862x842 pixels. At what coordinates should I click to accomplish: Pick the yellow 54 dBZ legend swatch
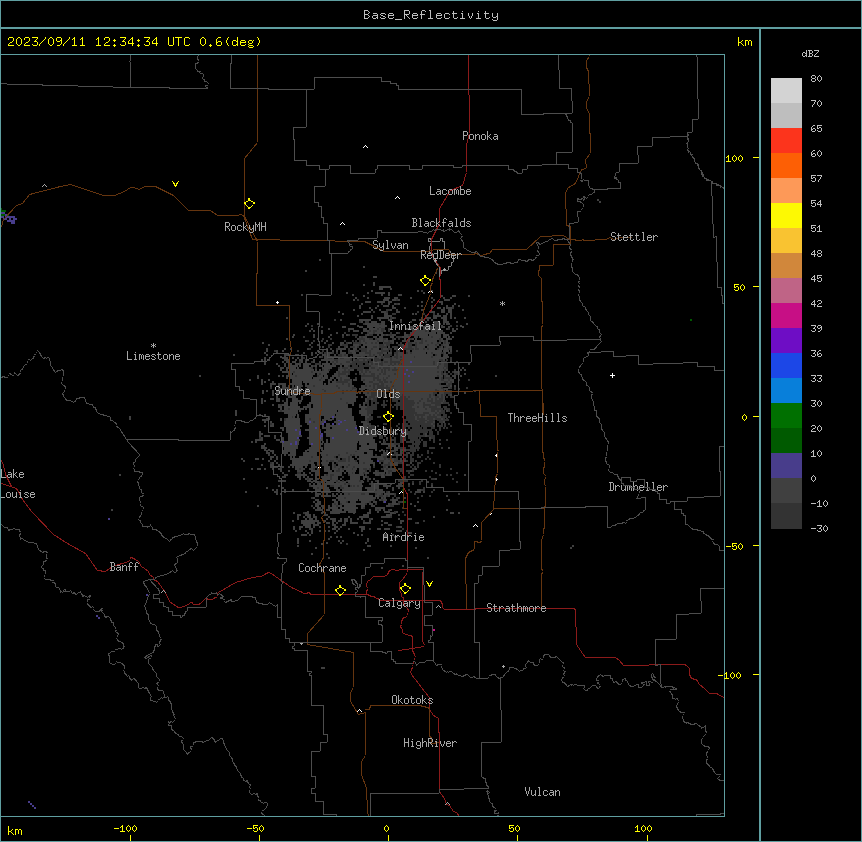[x=786, y=215]
